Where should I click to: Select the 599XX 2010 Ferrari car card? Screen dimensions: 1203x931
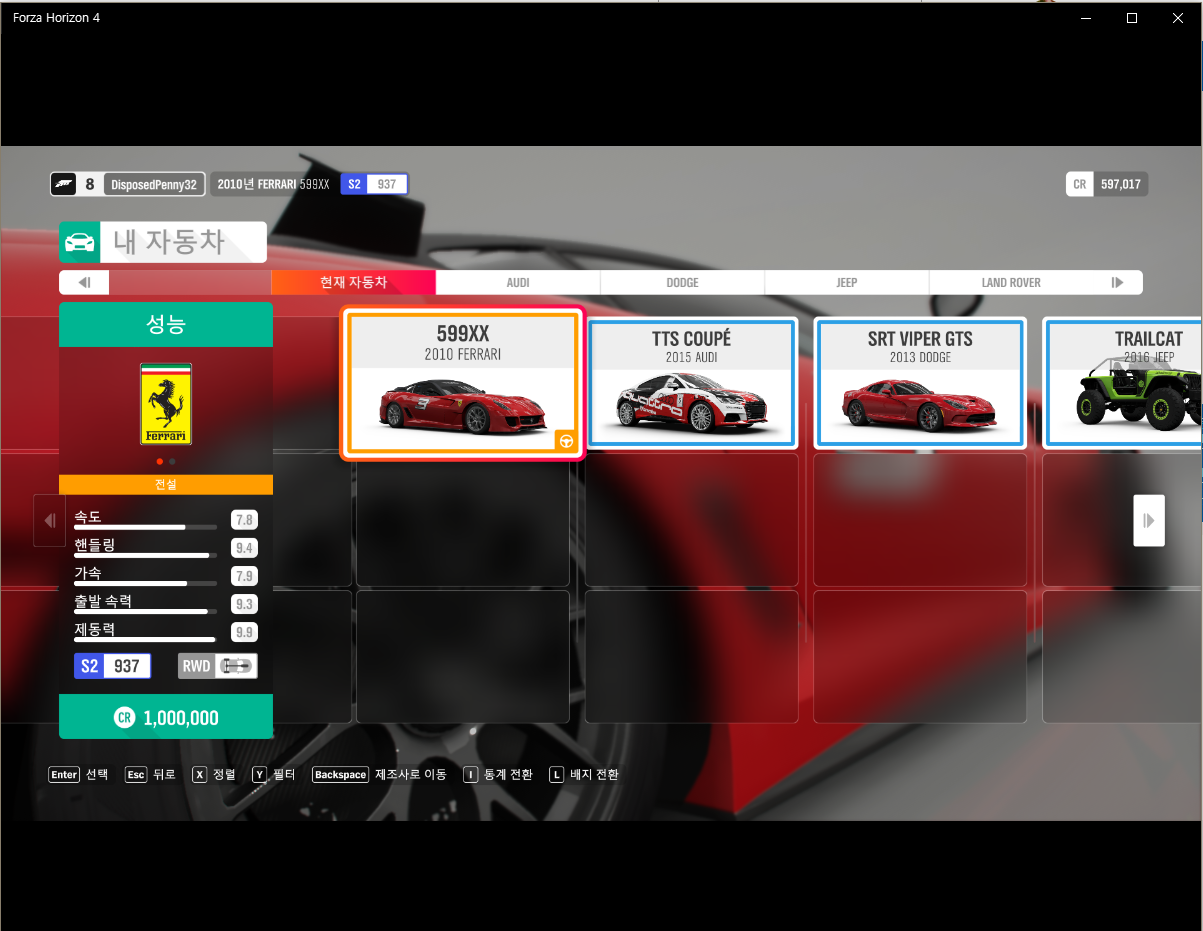(x=463, y=384)
